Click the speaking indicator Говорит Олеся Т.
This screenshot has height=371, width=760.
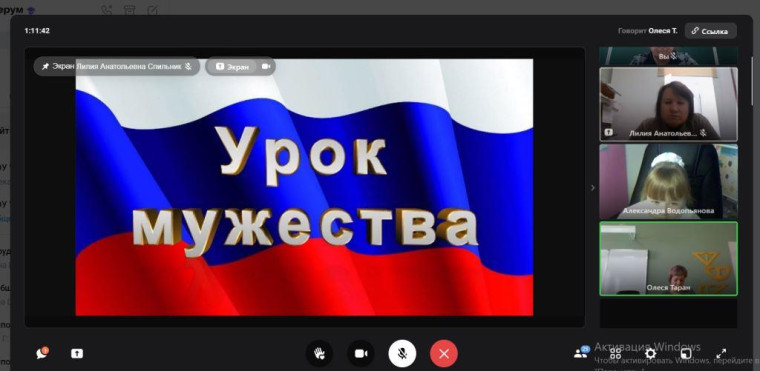pyautogui.click(x=648, y=31)
